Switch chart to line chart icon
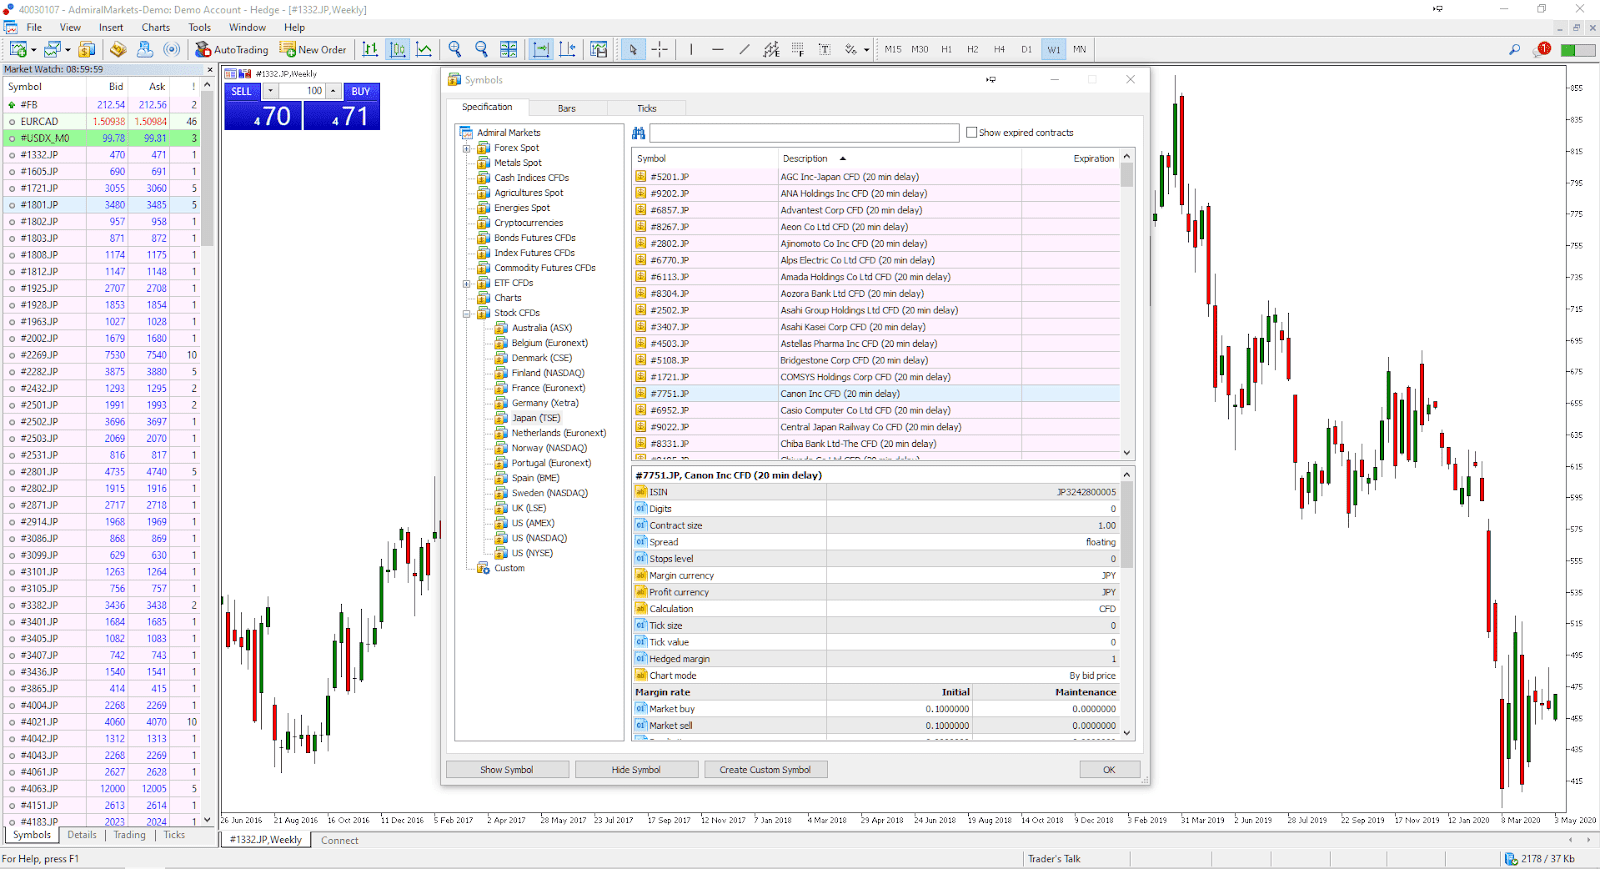The image size is (1600, 869). tap(424, 49)
